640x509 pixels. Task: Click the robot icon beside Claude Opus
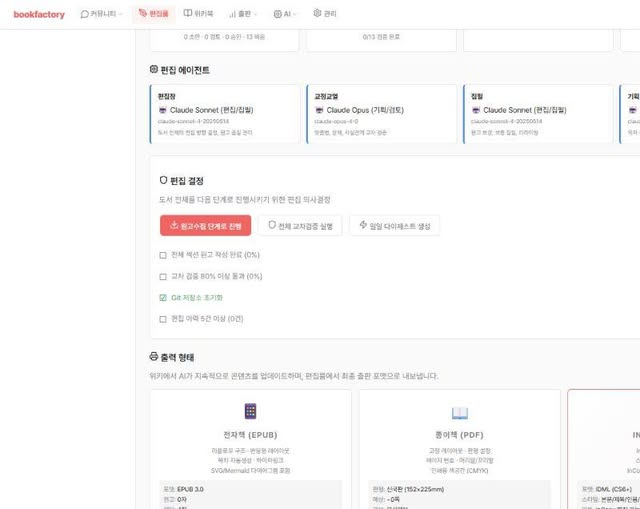coord(319,110)
